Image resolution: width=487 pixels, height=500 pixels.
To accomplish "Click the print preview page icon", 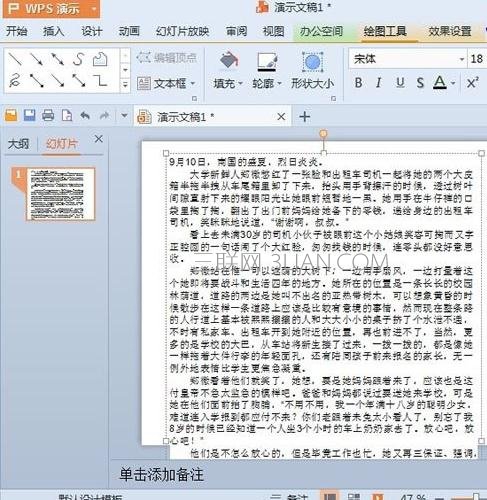I will (67, 116).
